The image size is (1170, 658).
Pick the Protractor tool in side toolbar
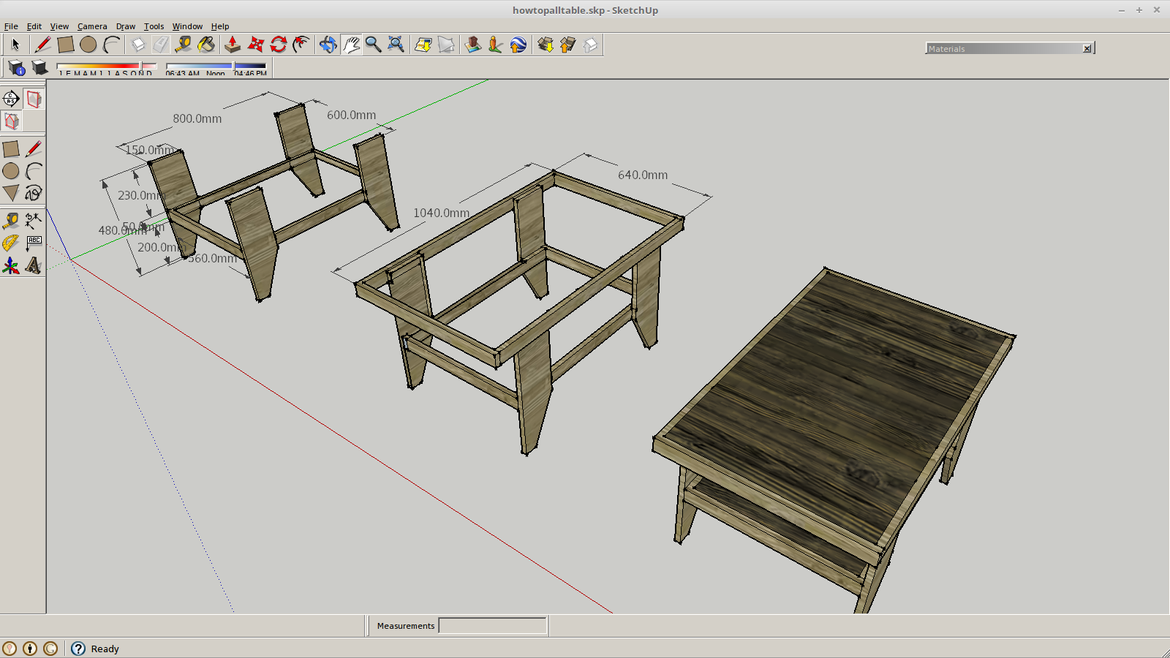pyautogui.click(x=10, y=243)
